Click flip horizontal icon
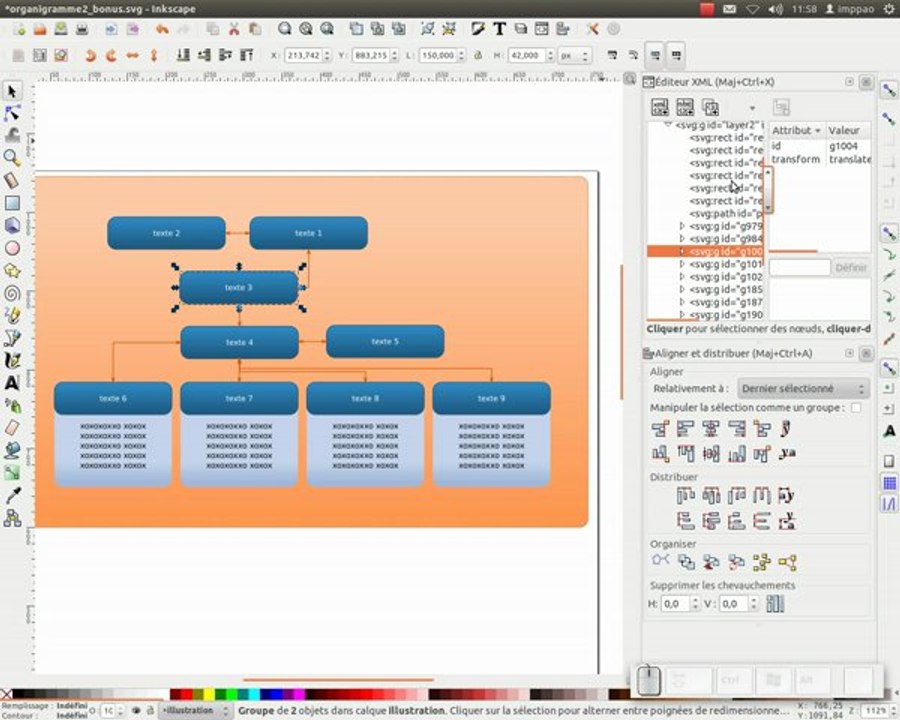Viewport: 900px width, 720px height. [x=133, y=56]
